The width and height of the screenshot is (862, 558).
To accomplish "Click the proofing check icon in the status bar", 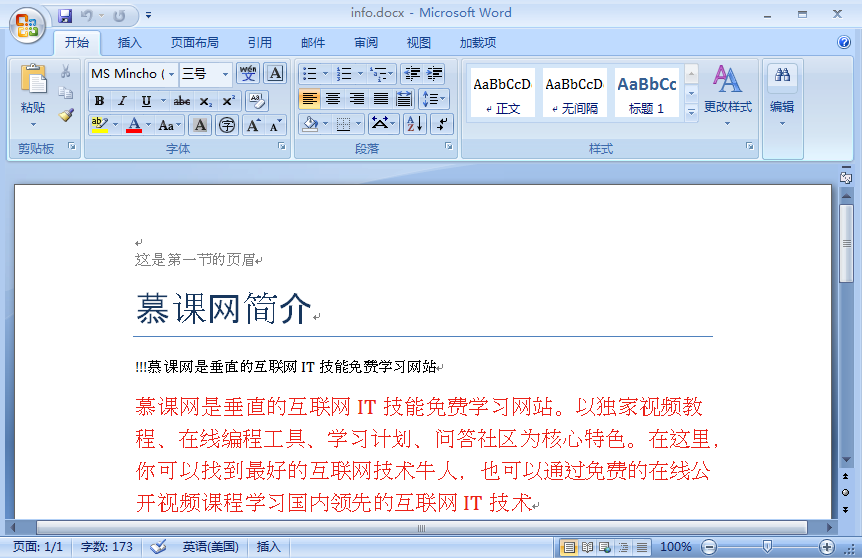I will click(x=158, y=546).
